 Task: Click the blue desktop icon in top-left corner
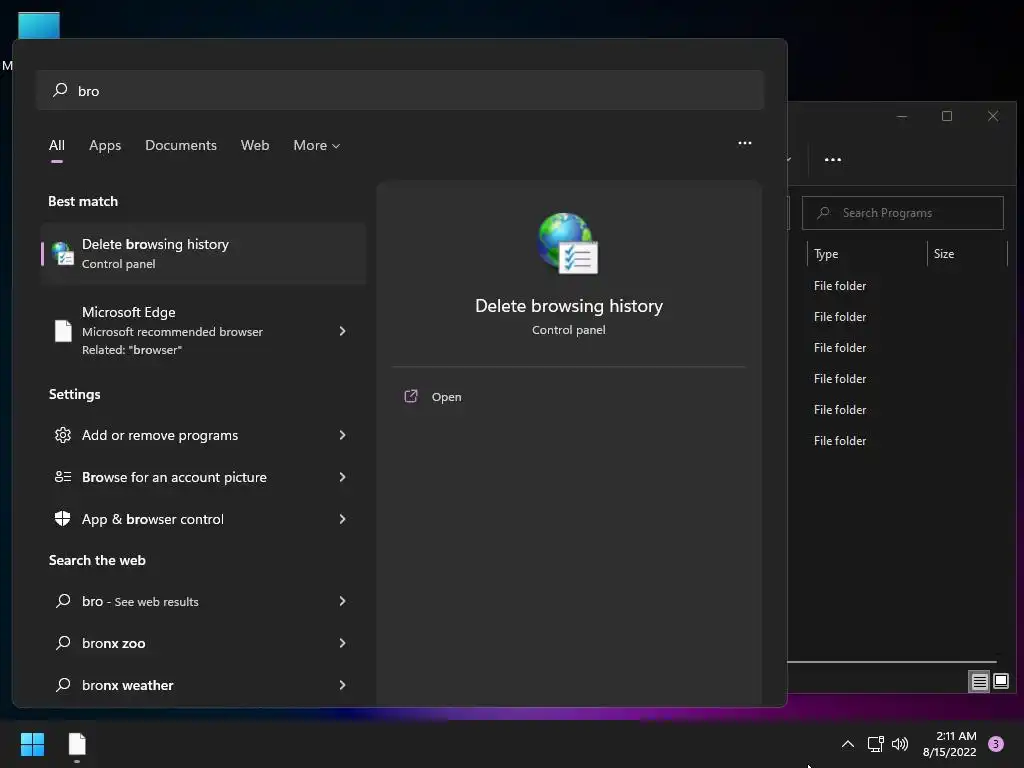(x=39, y=25)
